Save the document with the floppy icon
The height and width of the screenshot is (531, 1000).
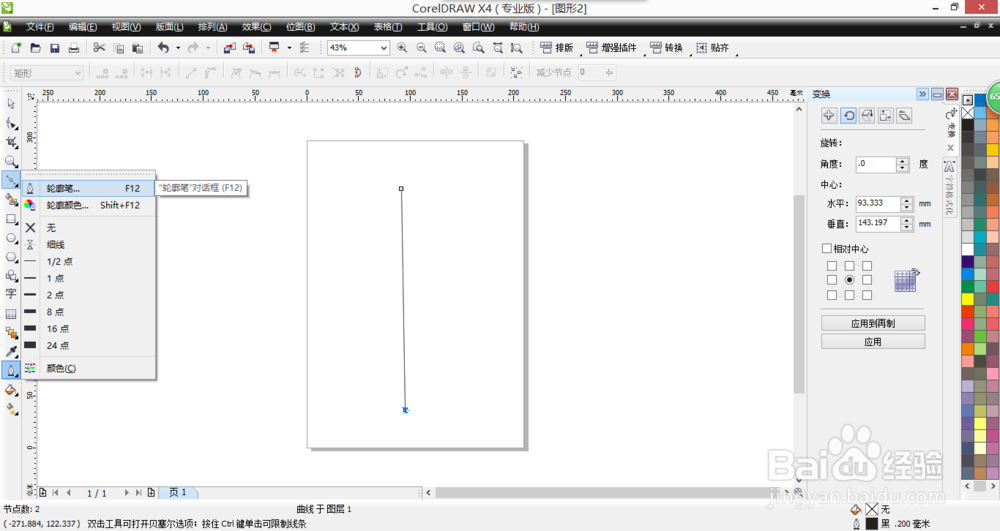54,48
